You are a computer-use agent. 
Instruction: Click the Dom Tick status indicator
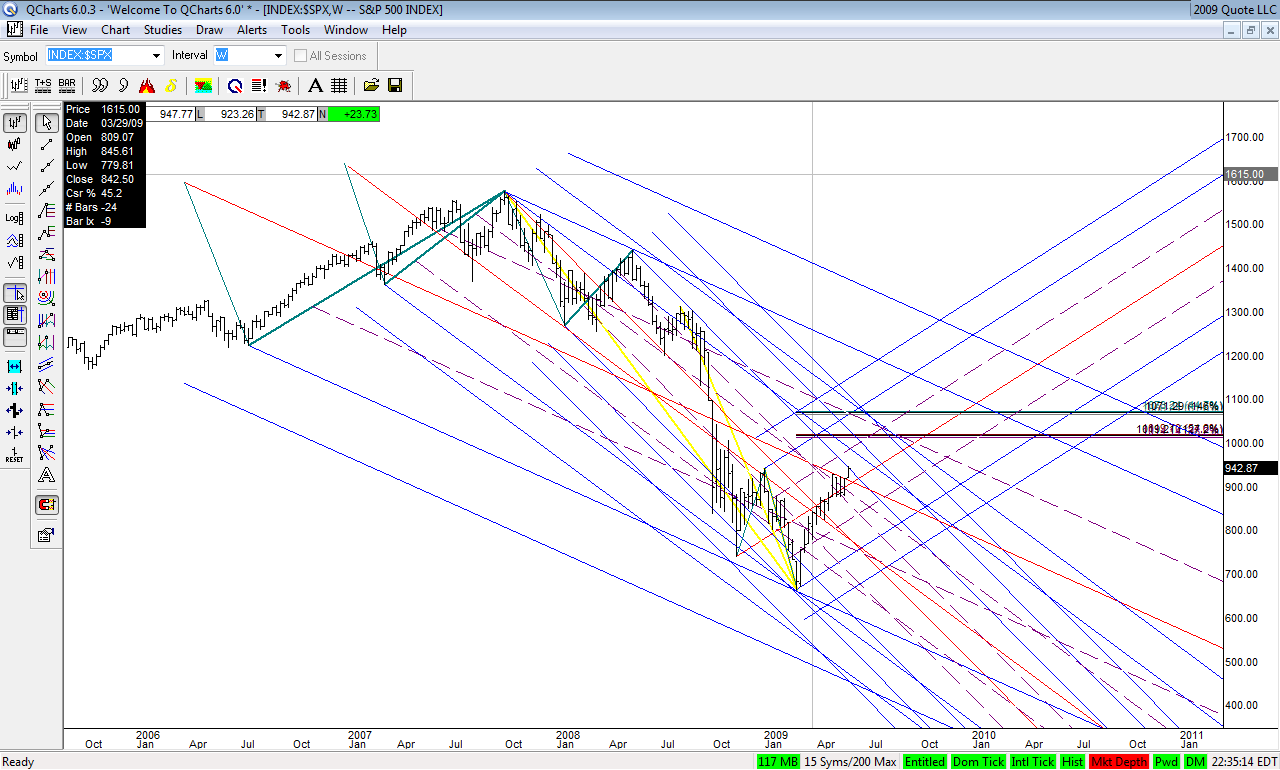(x=979, y=762)
